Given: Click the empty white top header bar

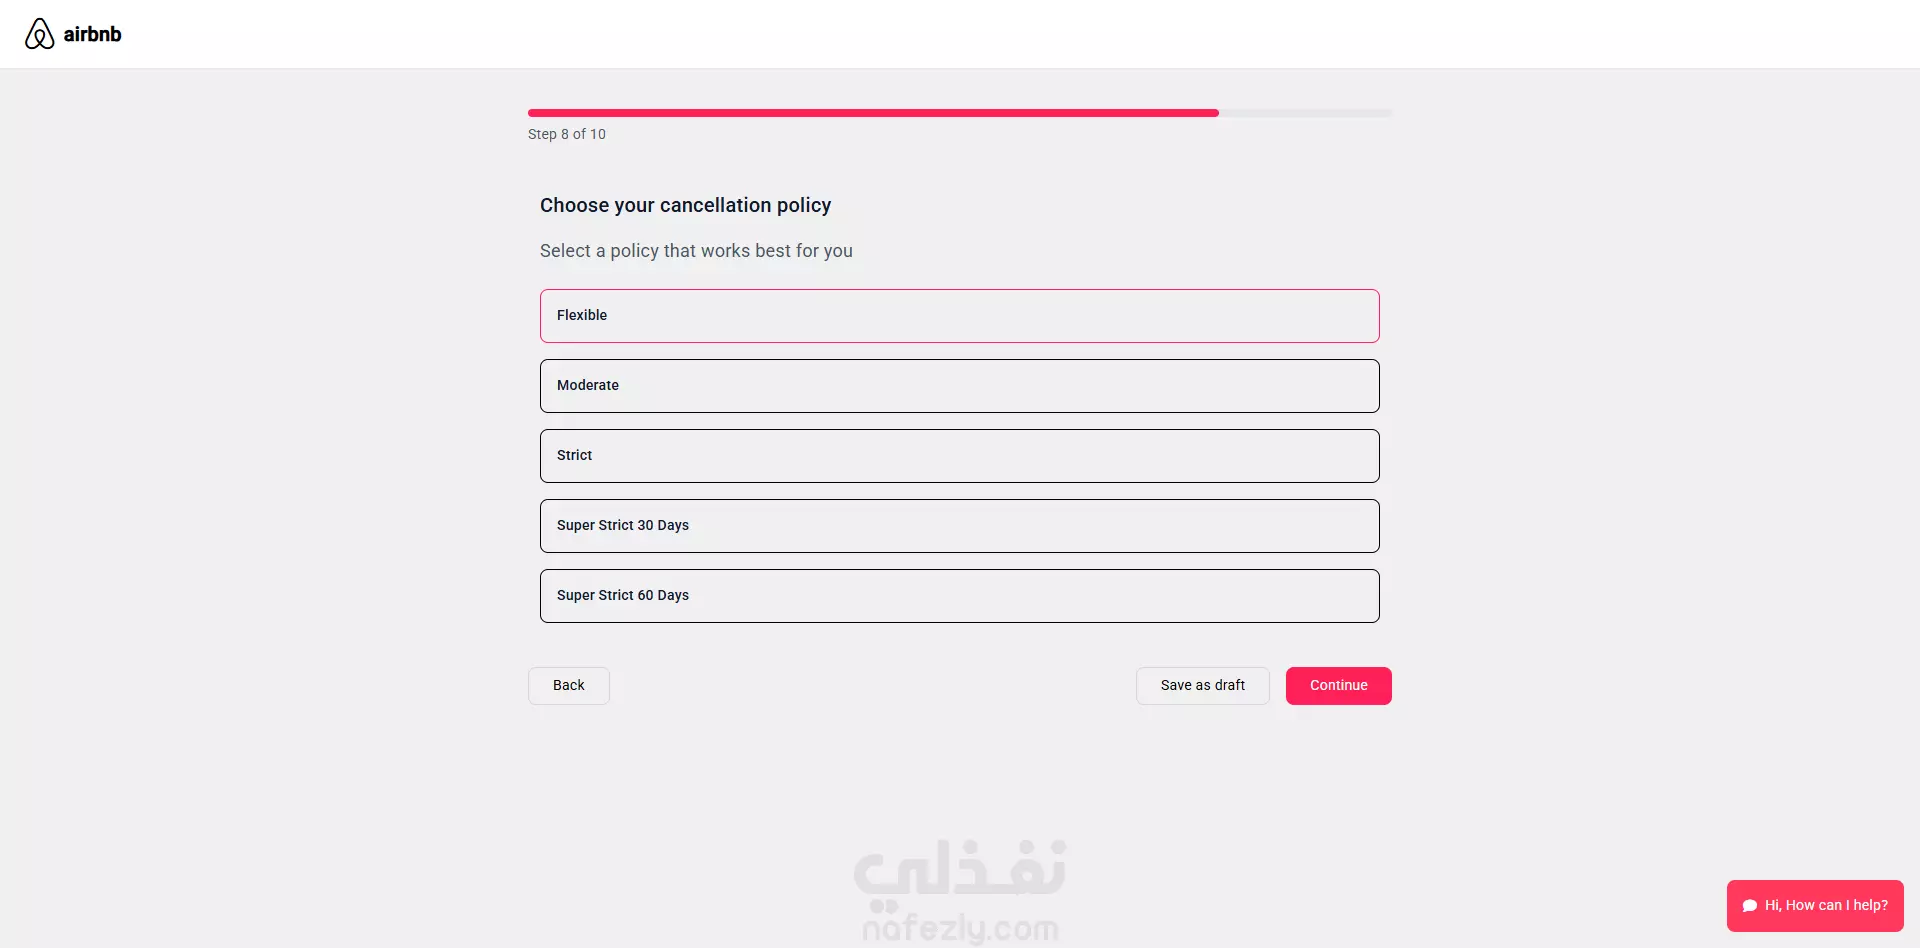Looking at the screenshot, I should tap(1000, 34).
